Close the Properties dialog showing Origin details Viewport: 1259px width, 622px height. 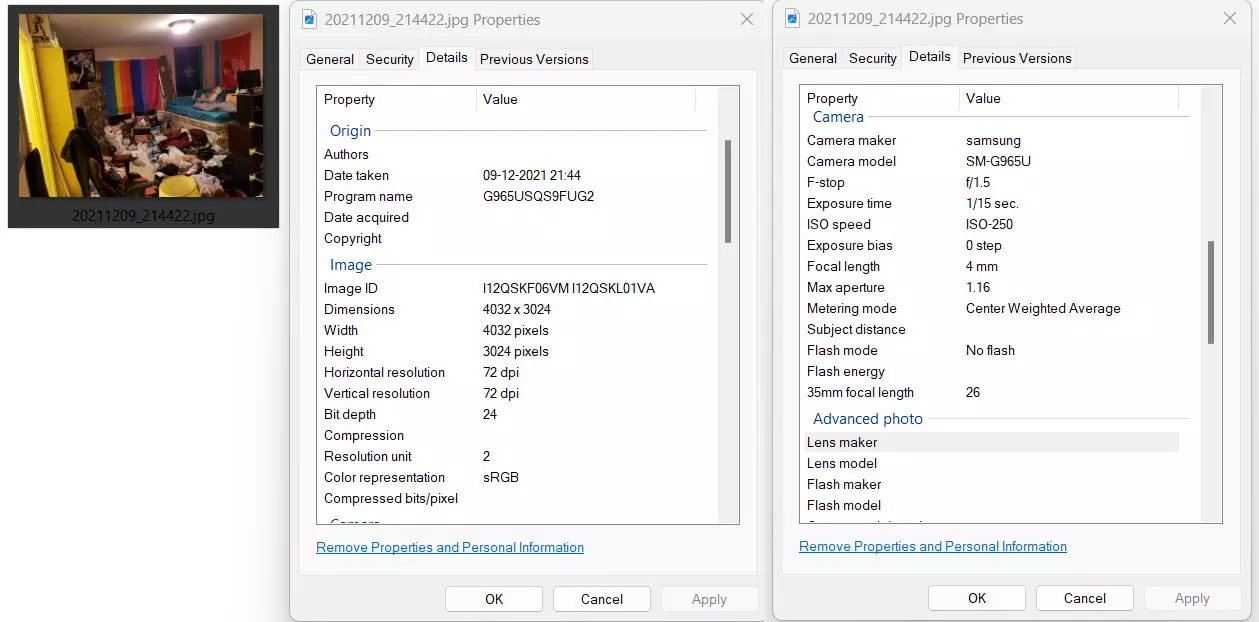[747, 19]
